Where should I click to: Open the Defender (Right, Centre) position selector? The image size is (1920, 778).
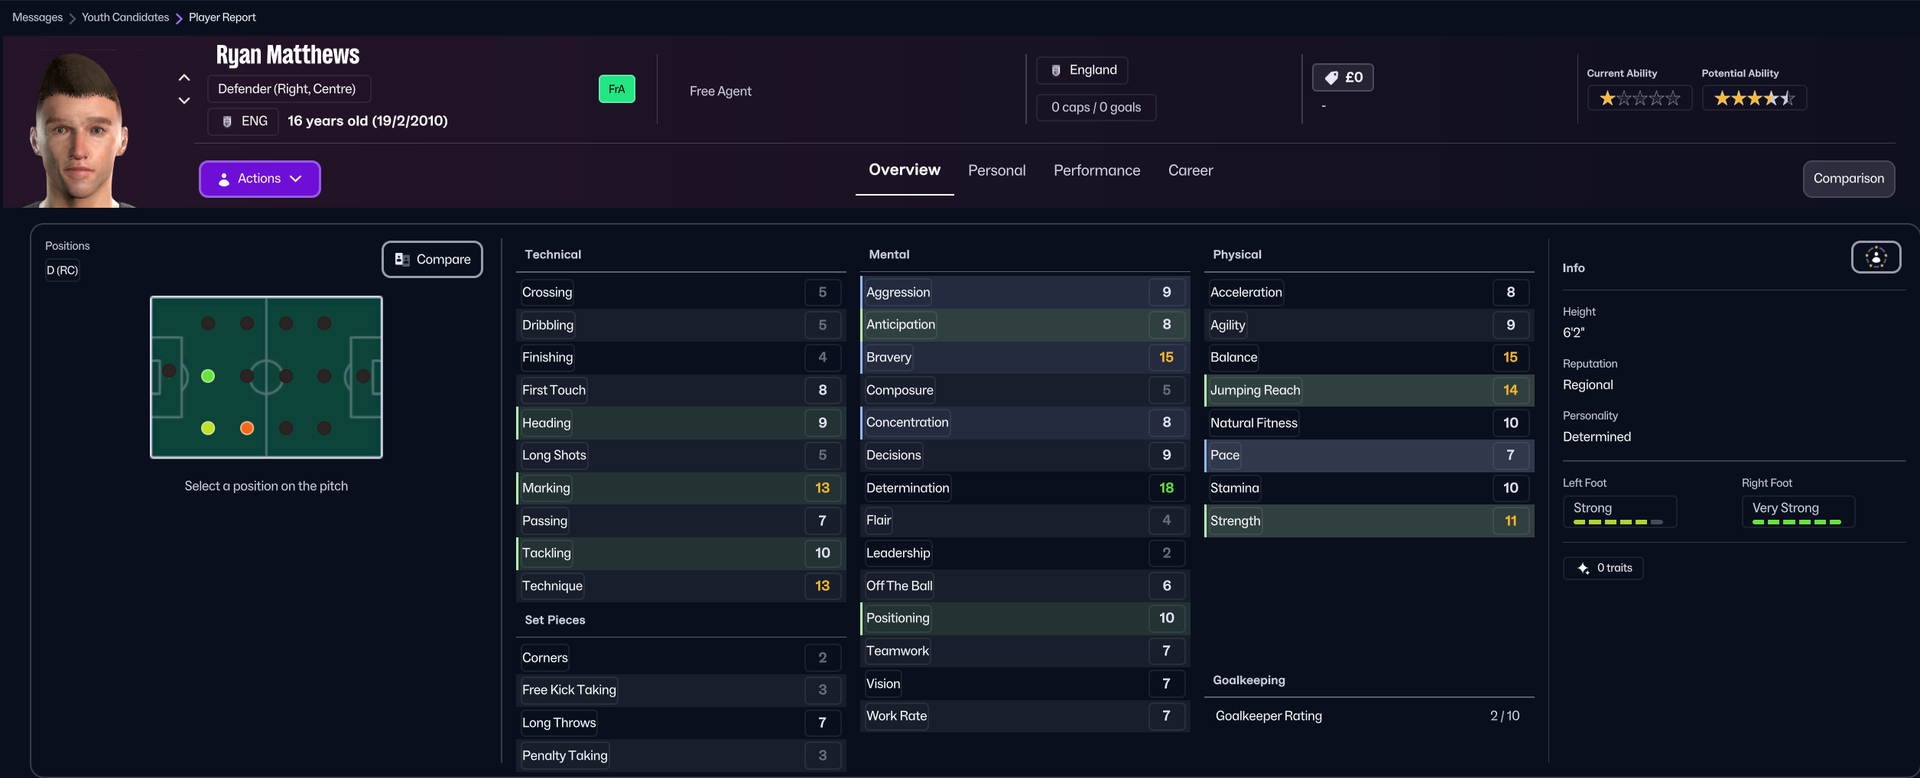click(x=289, y=89)
